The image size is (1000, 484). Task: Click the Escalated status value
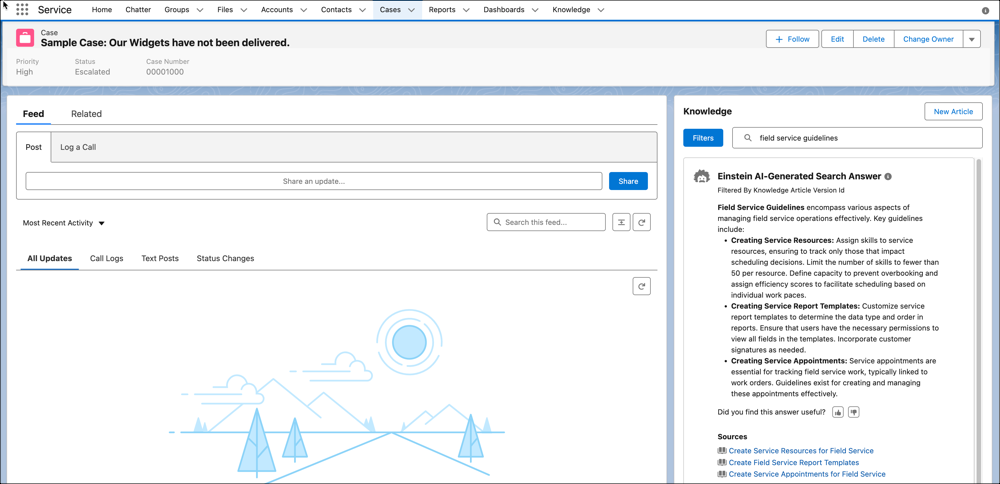tap(92, 72)
